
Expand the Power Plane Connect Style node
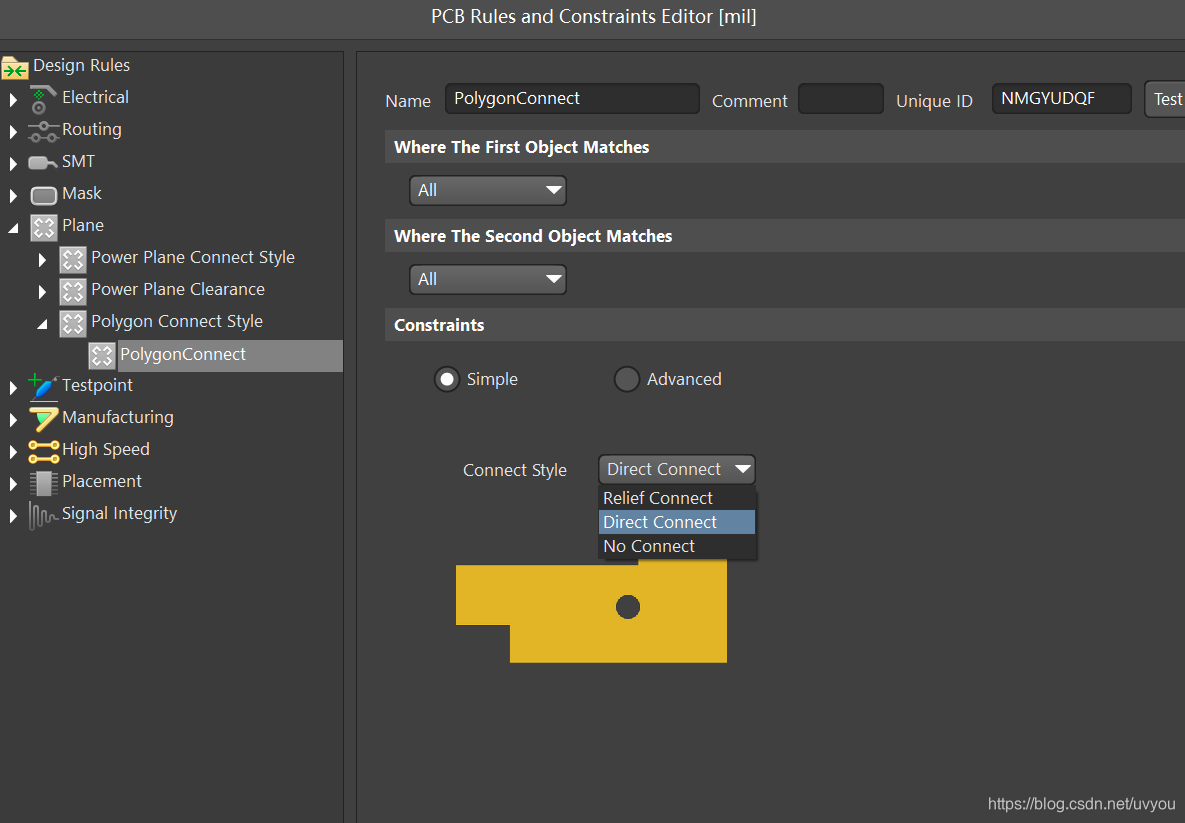[x=42, y=258]
